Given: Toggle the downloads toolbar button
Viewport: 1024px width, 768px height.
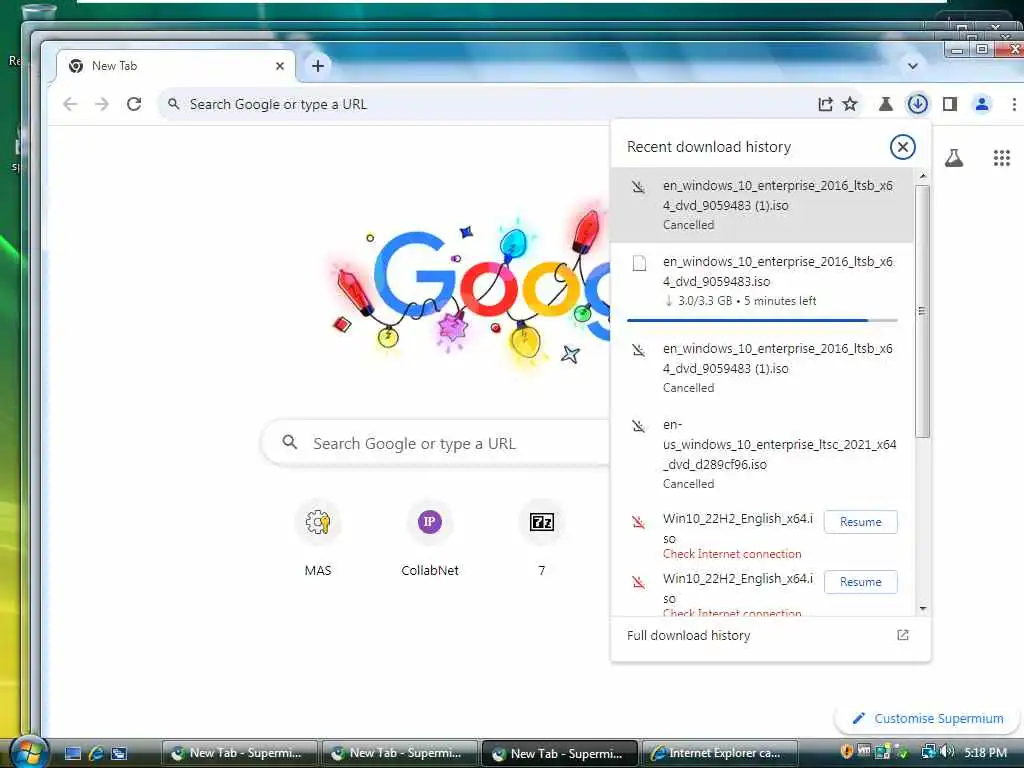Looking at the screenshot, I should [918, 104].
